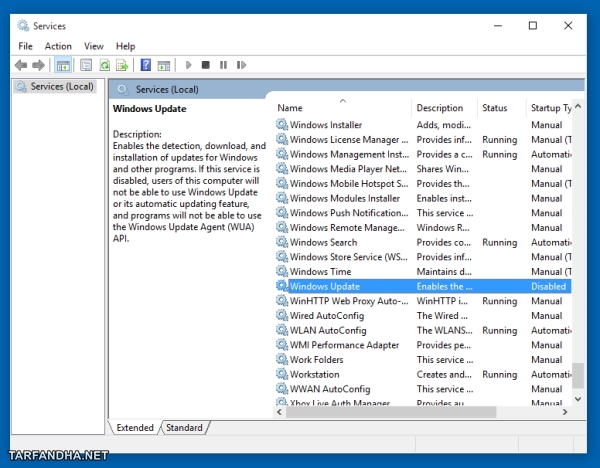
Task: Click gear icon beside WWAN AutoConfig
Action: tap(282, 389)
